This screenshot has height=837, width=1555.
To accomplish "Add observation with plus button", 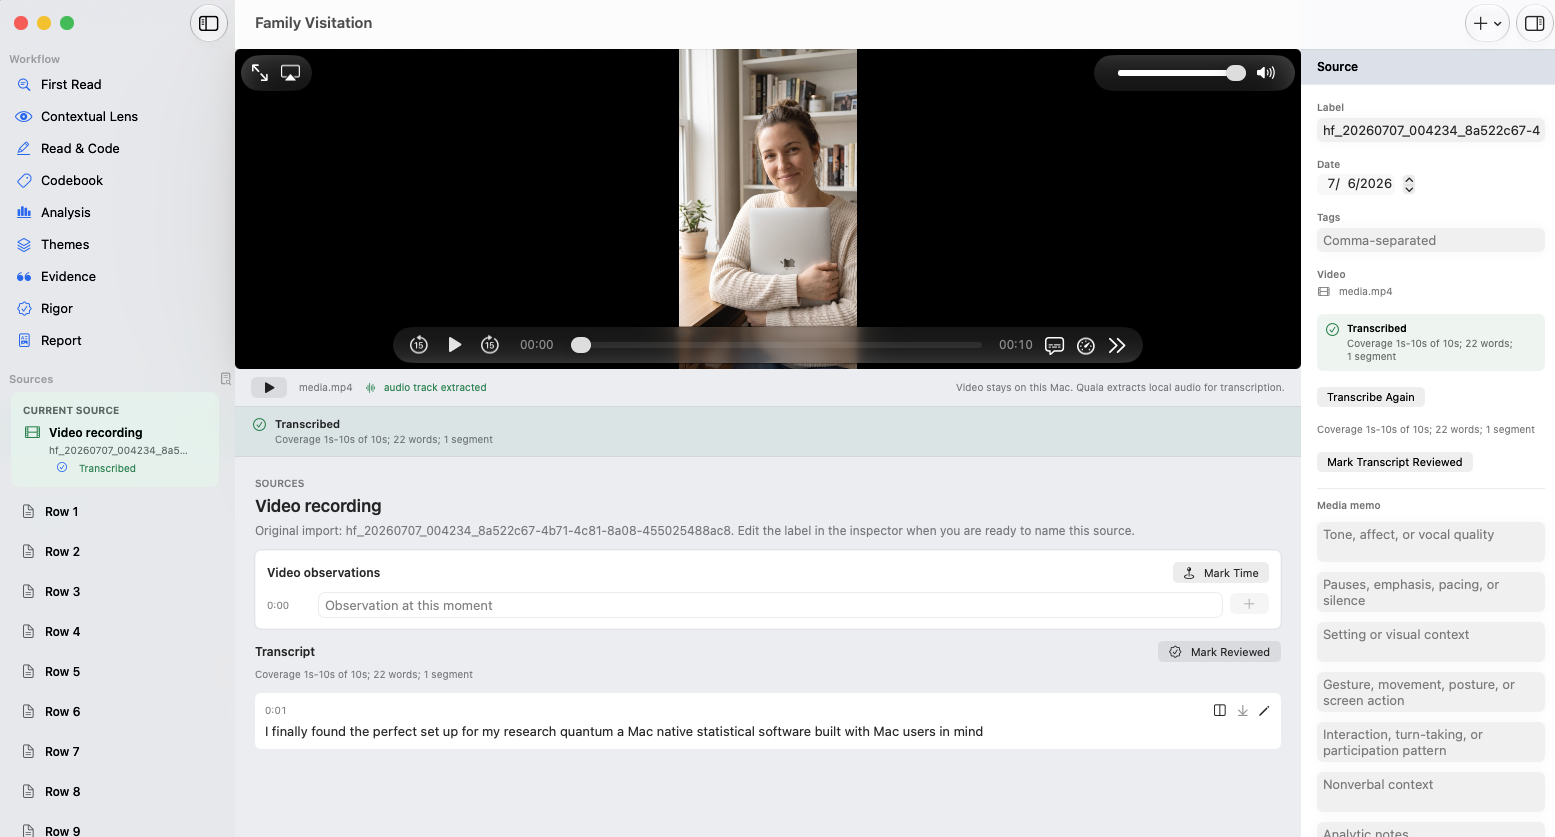I will click(1249, 604).
